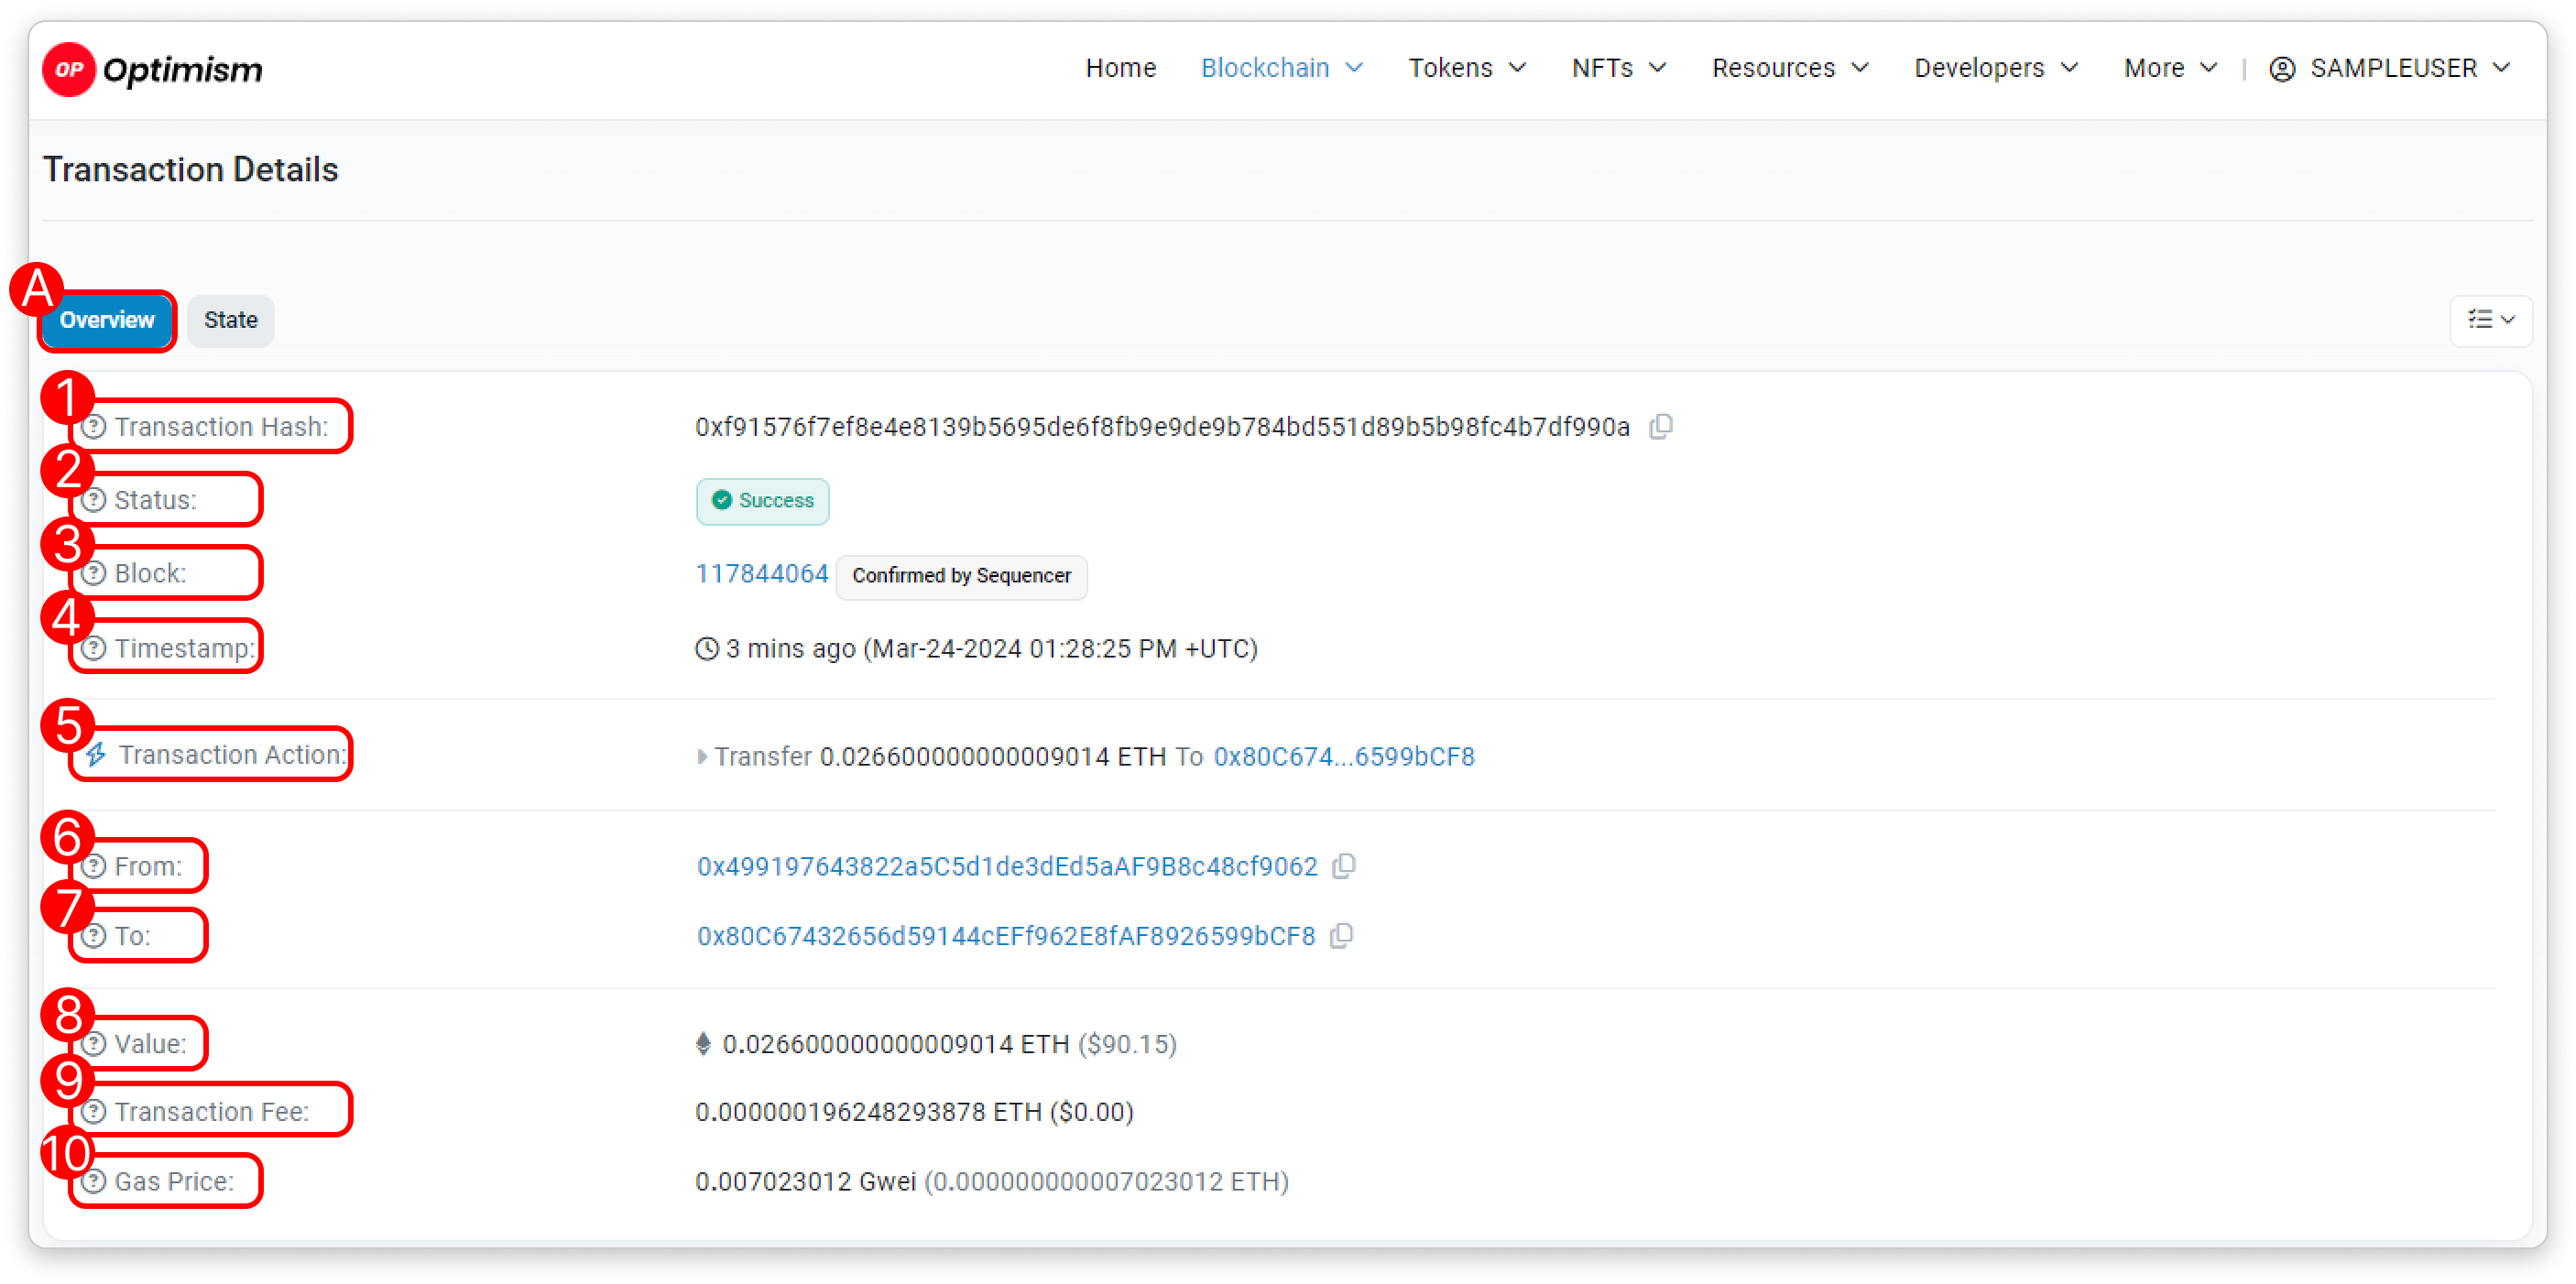The width and height of the screenshot is (2576, 1284).
Task: Click the help icon beside Transaction Hash
Action: (x=94, y=427)
